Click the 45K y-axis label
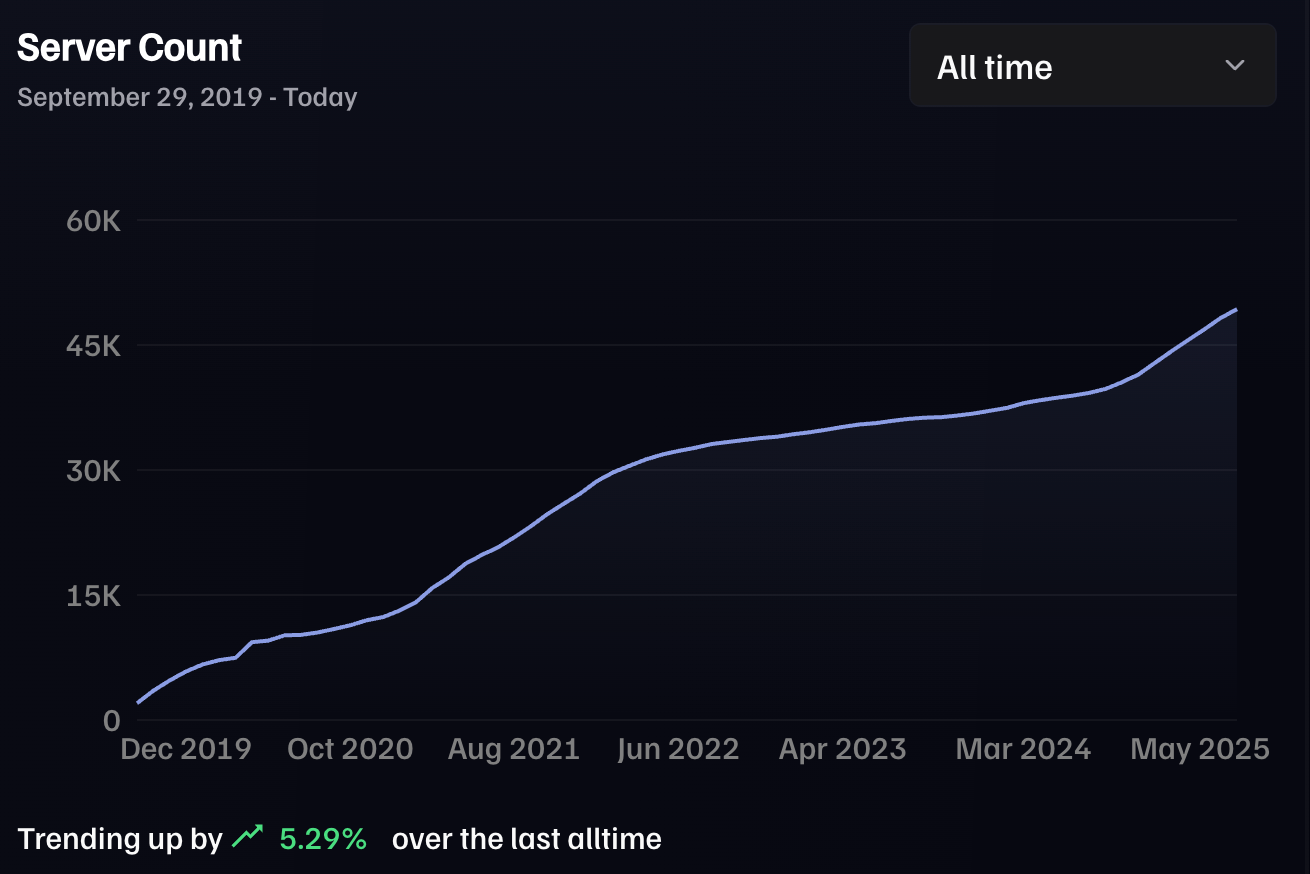Viewport: 1310px width, 874px height. point(93,346)
